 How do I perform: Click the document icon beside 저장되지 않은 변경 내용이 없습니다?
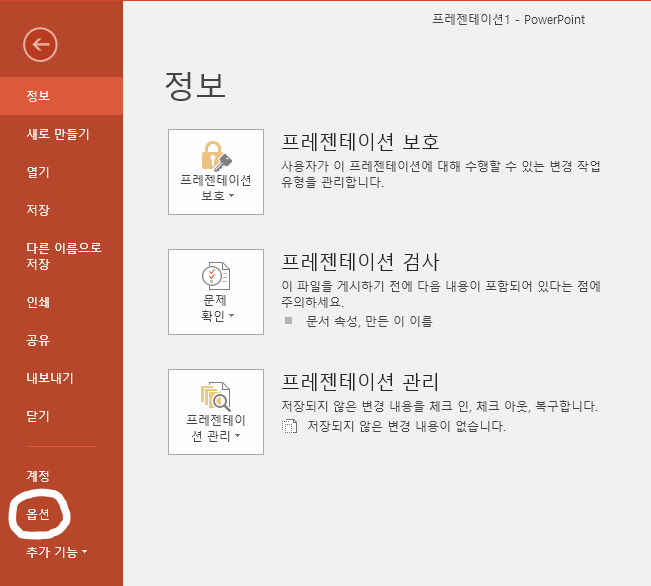289,426
